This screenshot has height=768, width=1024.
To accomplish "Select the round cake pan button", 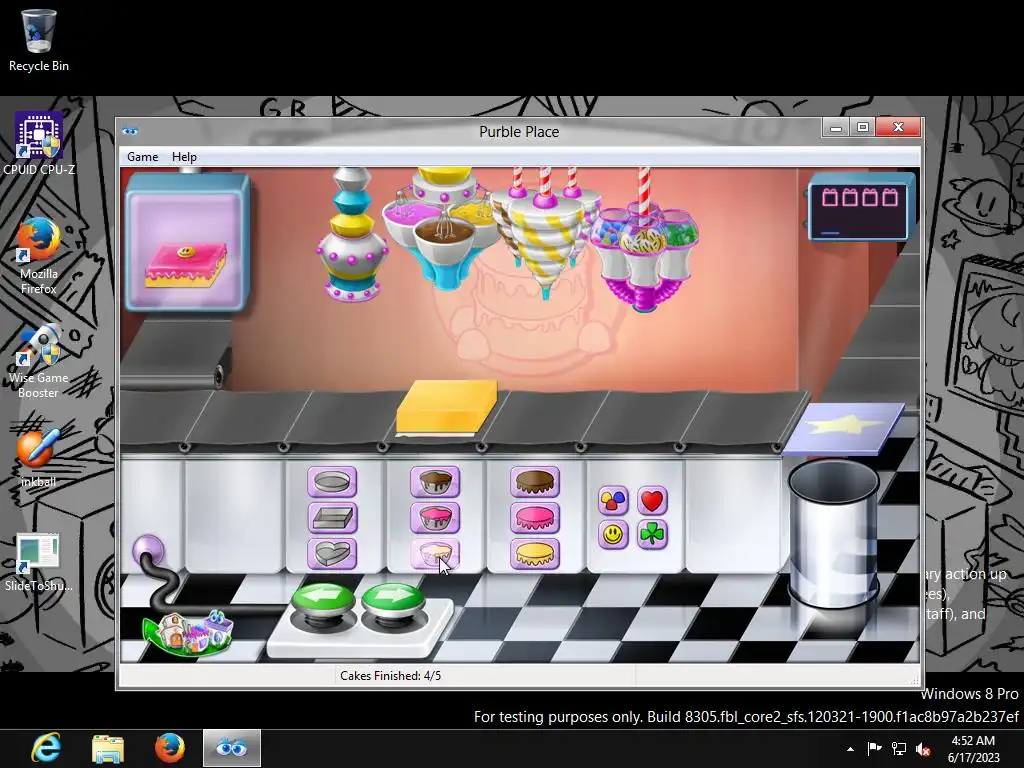I will 332,482.
